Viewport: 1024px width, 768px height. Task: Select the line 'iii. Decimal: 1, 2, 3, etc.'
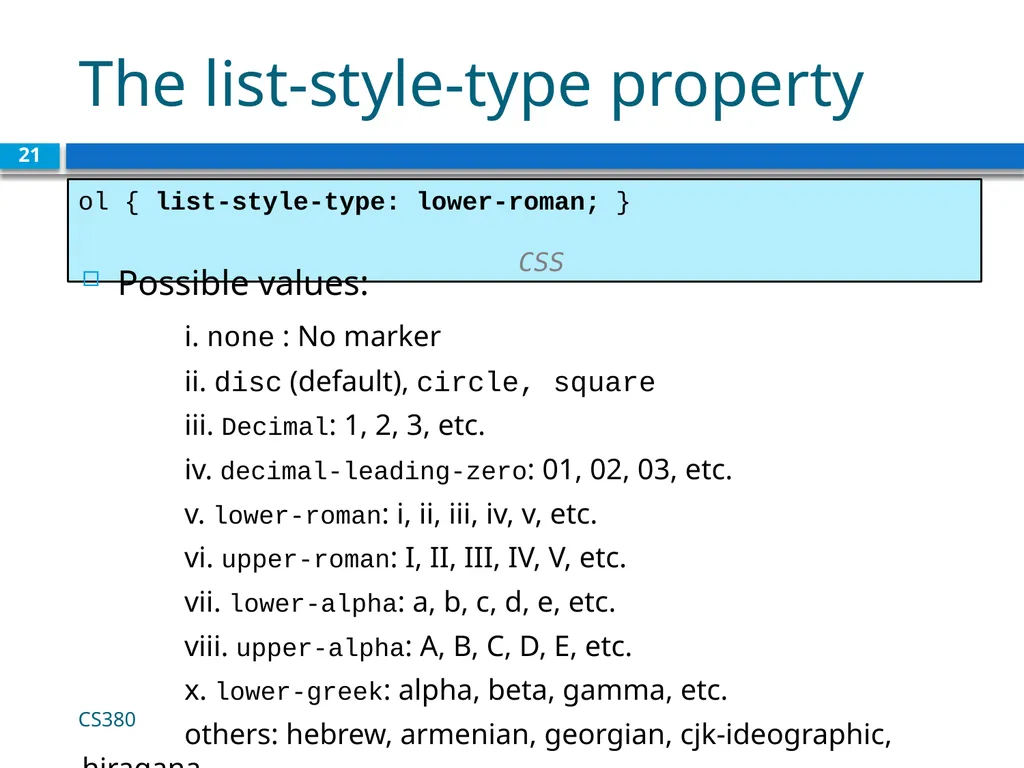[334, 426]
